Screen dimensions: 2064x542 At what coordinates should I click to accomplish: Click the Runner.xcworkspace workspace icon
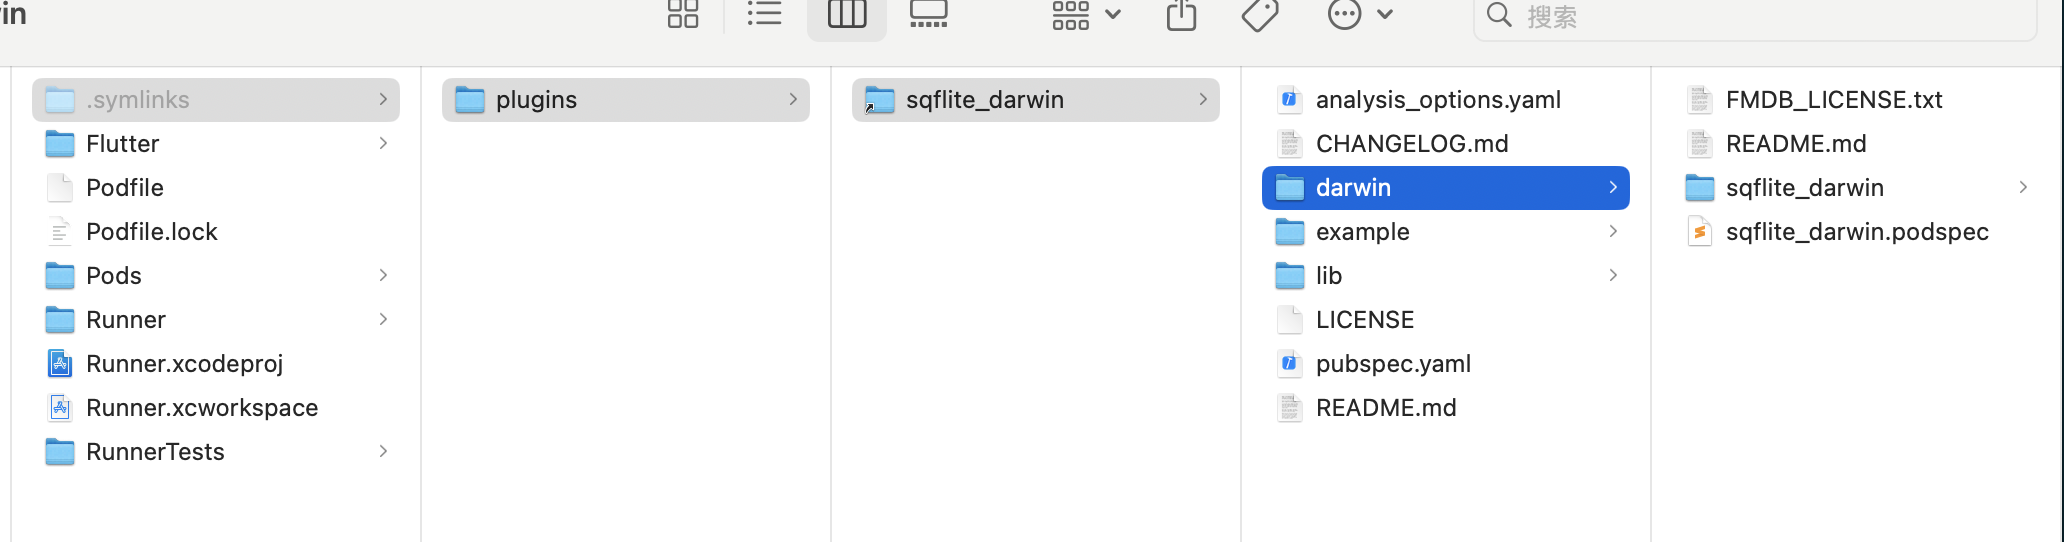tap(60, 408)
